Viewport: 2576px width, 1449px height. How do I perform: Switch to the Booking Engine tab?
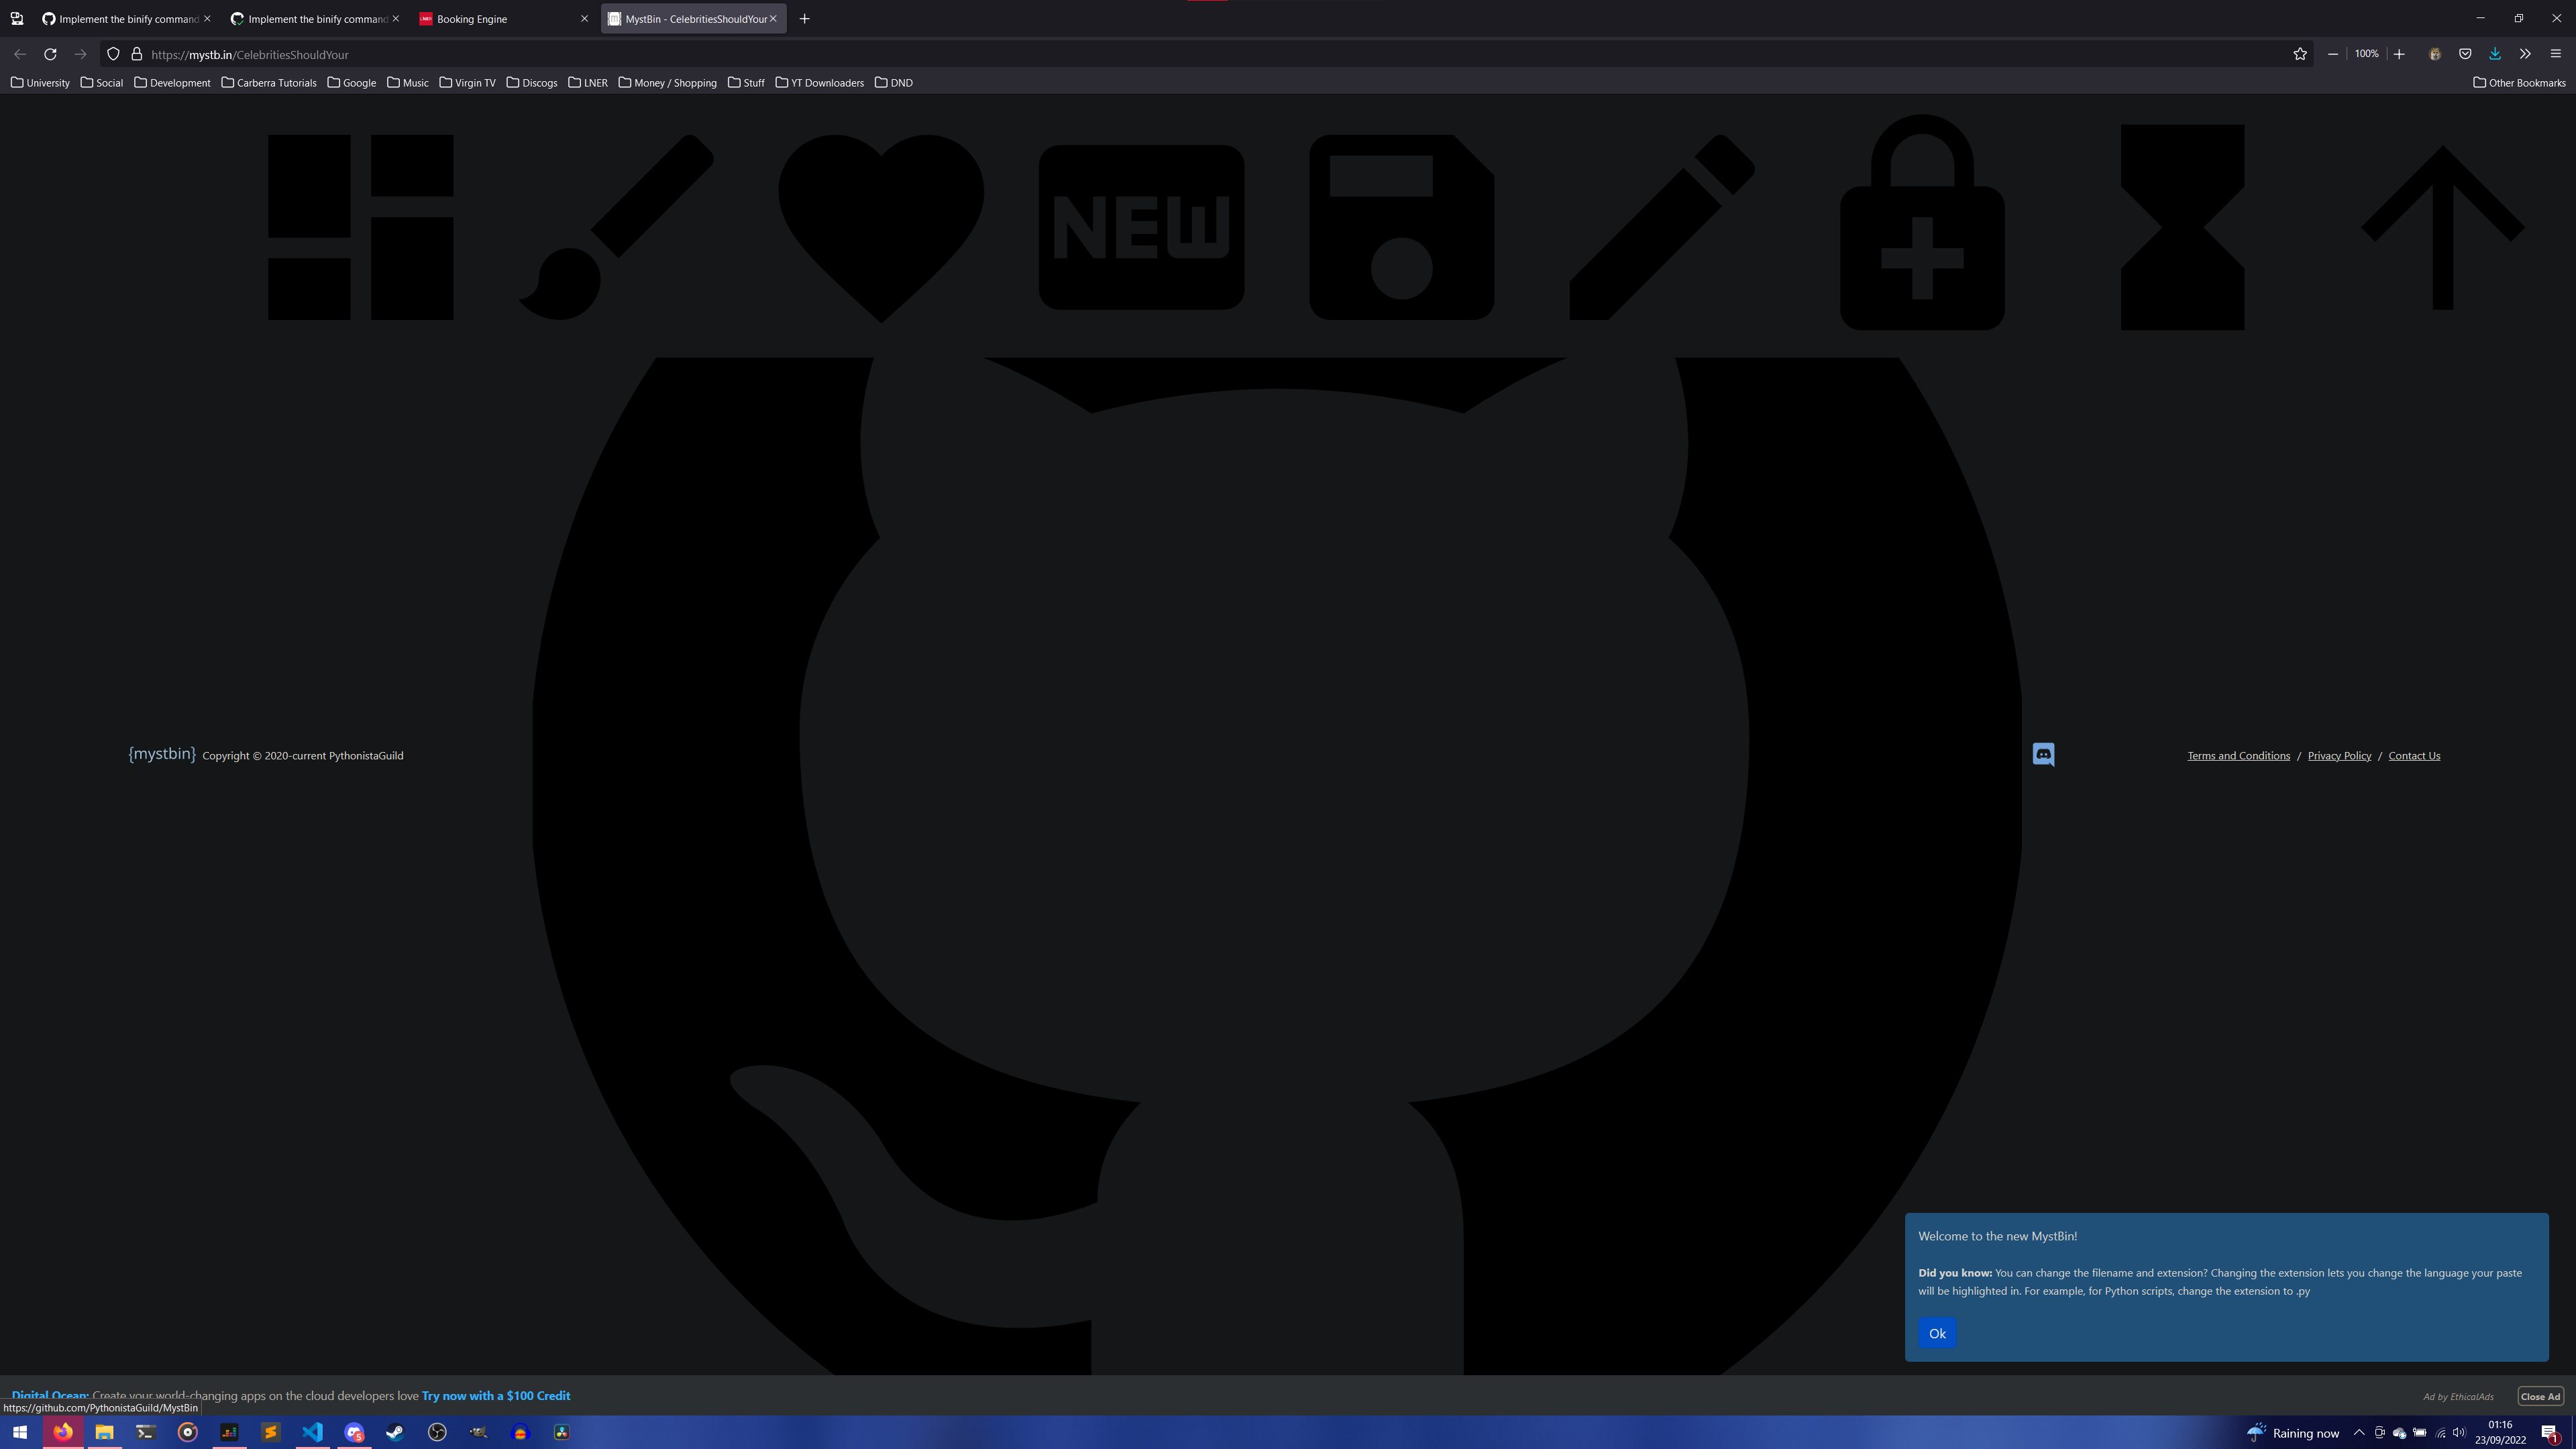click(x=472, y=19)
